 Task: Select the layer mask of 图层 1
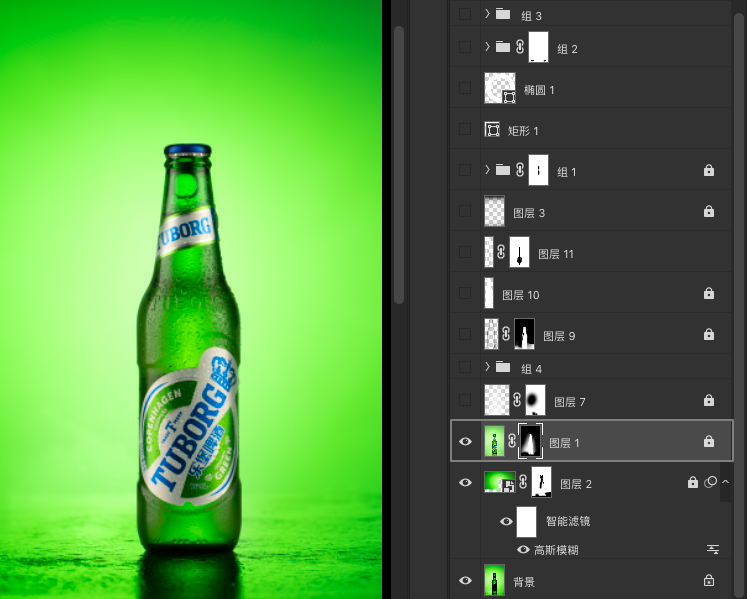[530, 441]
